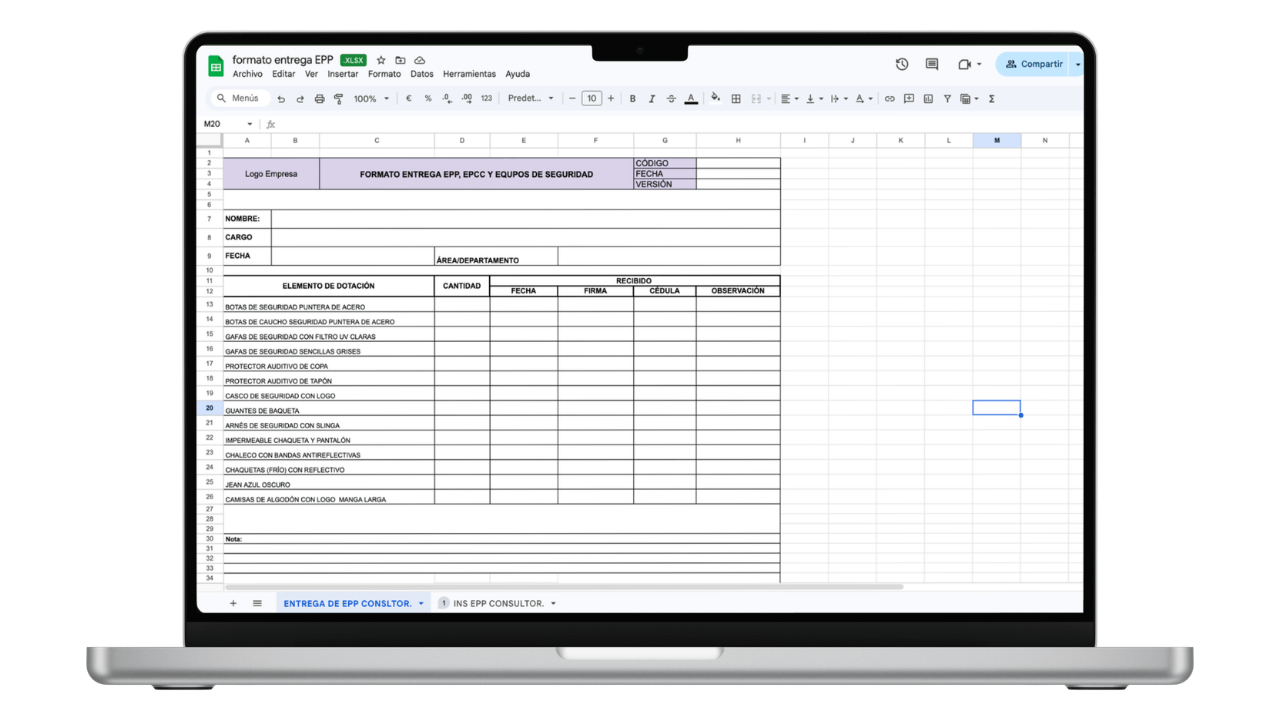Image resolution: width=1280 pixels, height=720 pixels.
Task: Open ENTREGA DE EPP CONSLTOR. tab arrow menu
Action: tap(421, 604)
